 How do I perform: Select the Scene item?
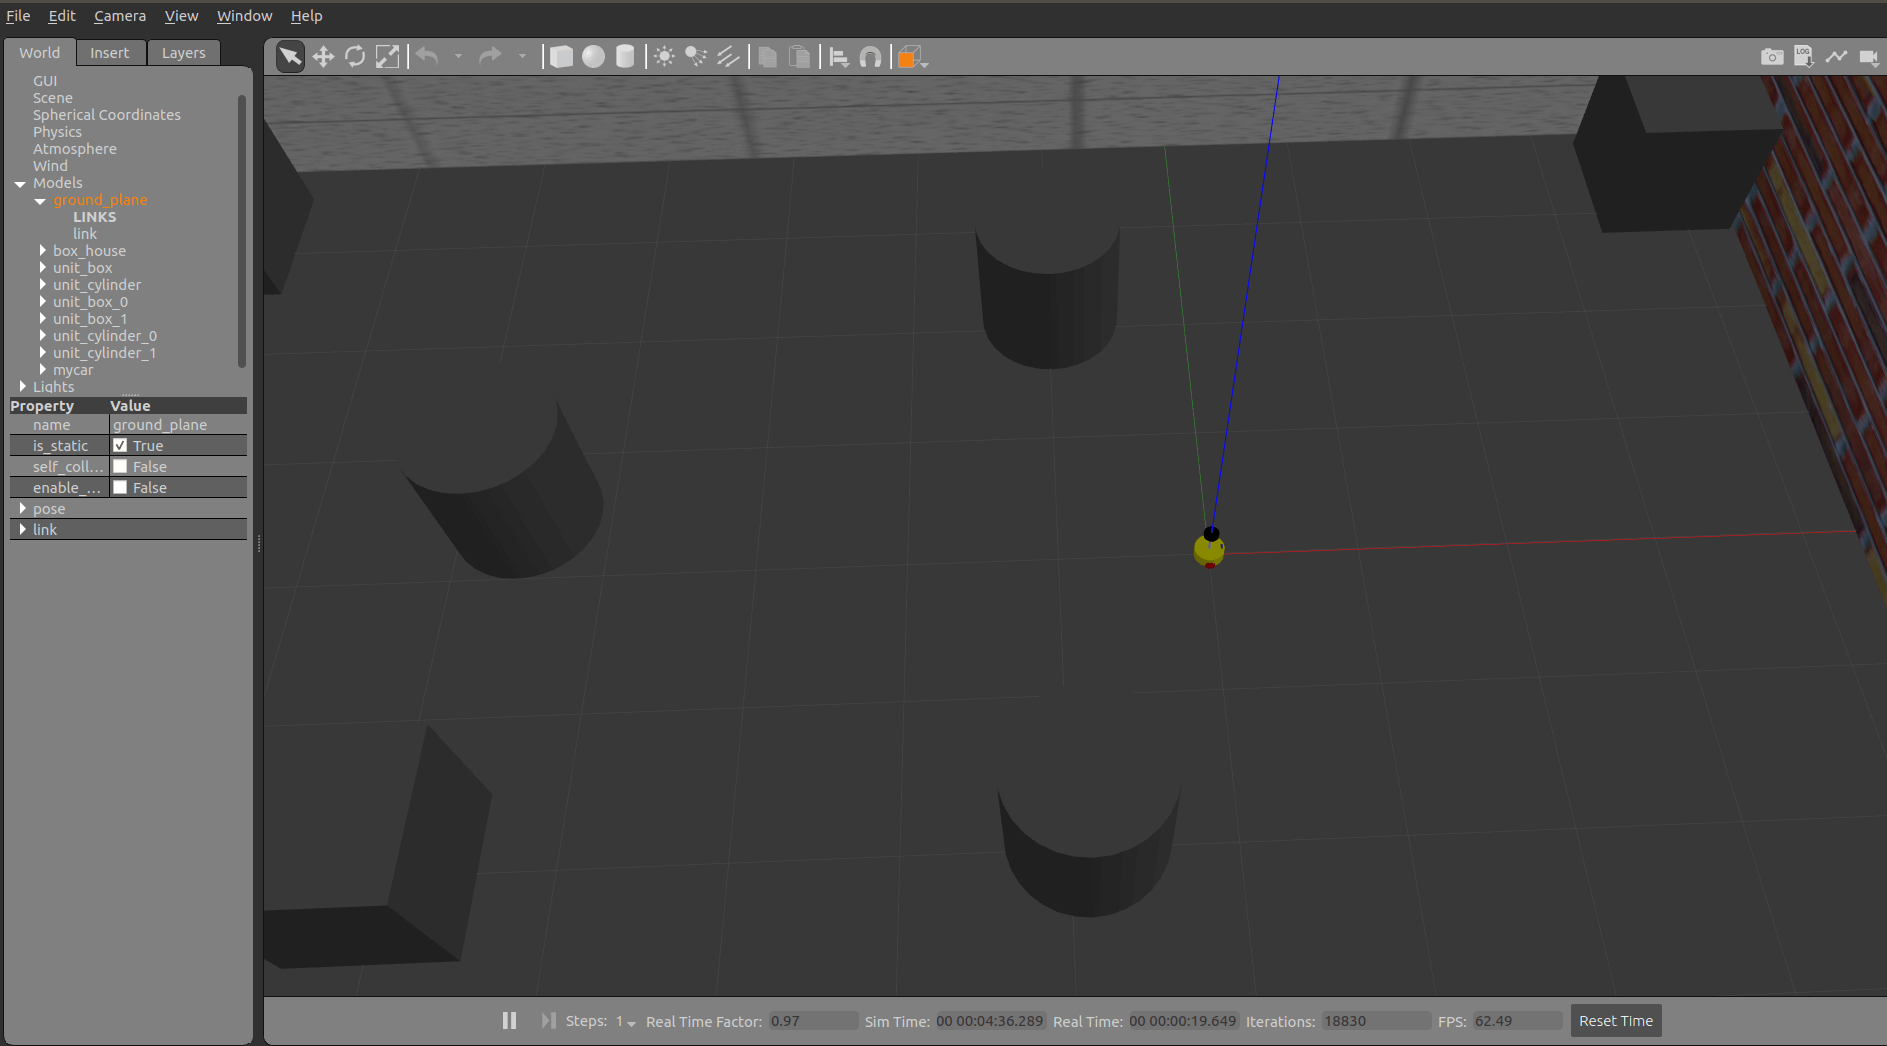tap(53, 98)
